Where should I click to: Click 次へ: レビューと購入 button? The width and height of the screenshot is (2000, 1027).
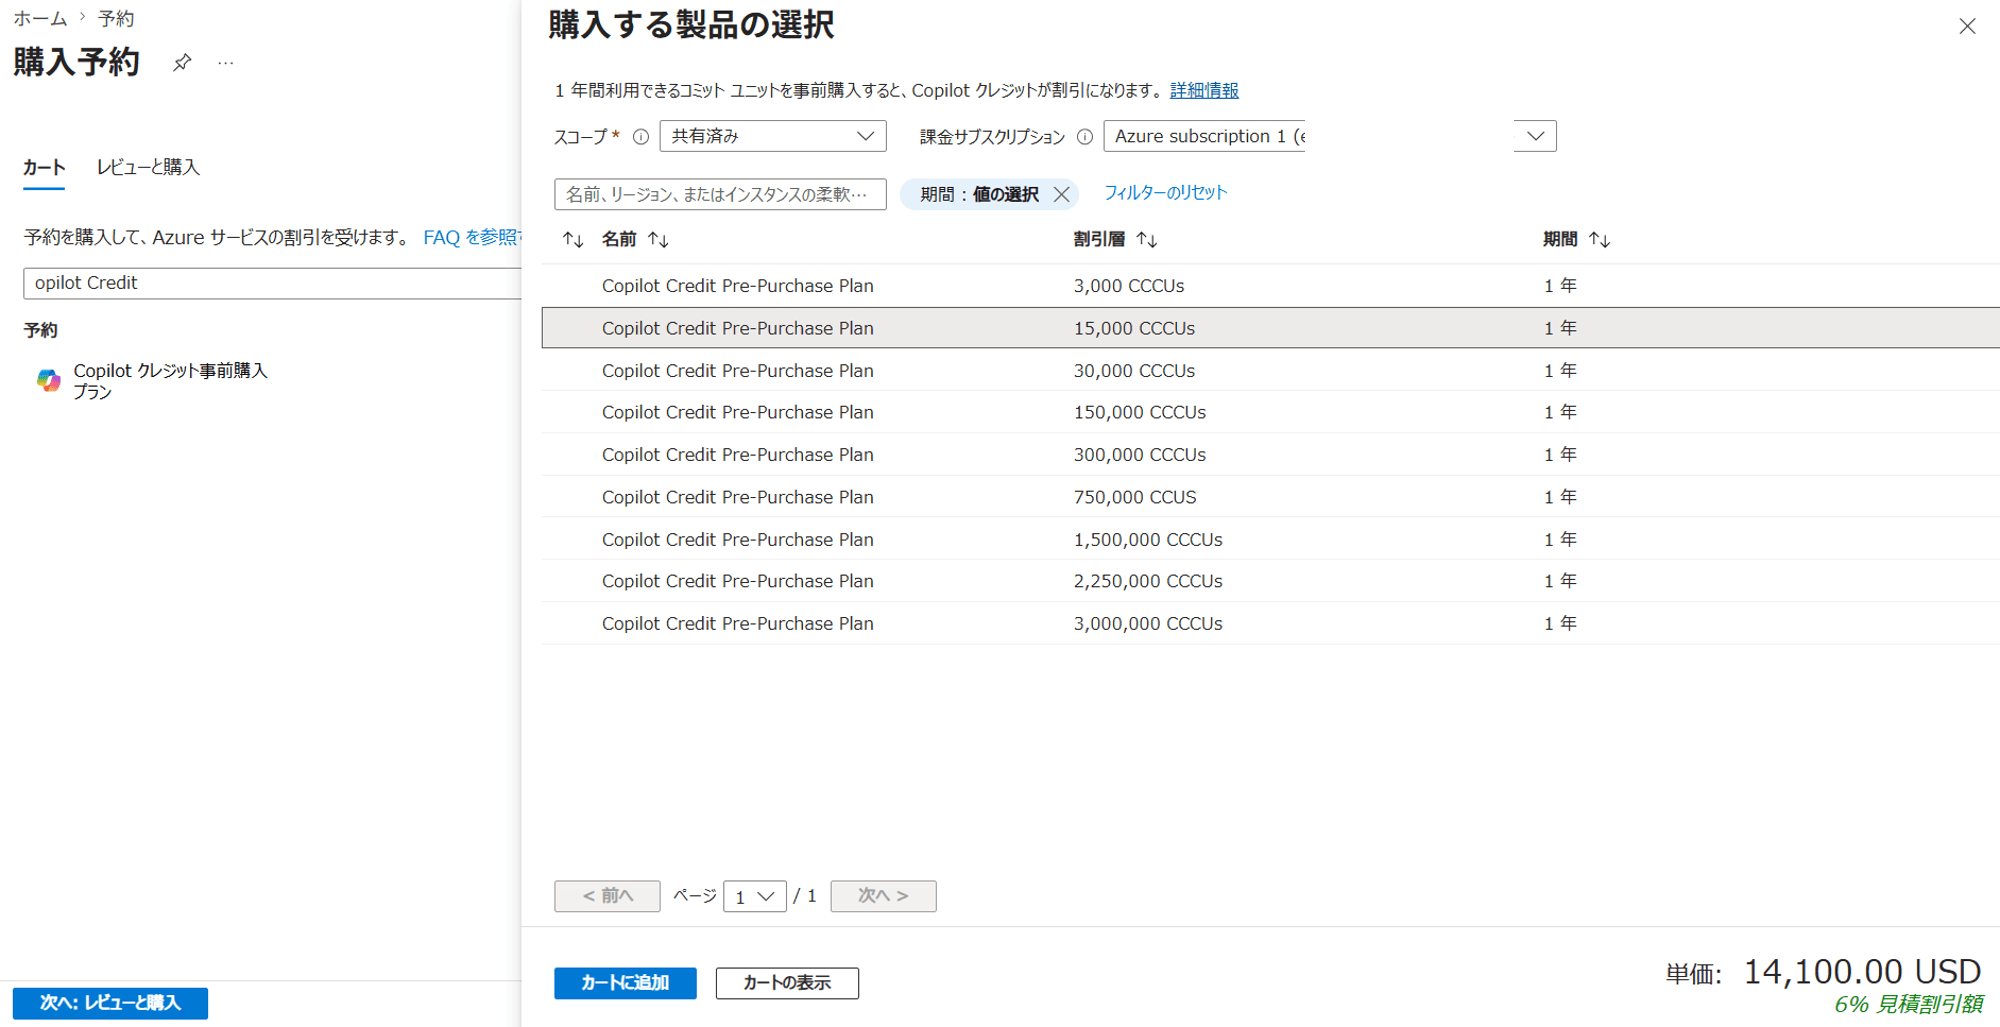tap(110, 1003)
